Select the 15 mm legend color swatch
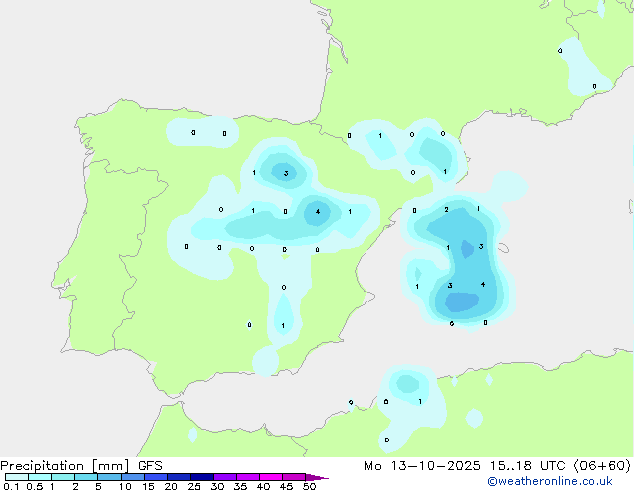 pos(156,477)
